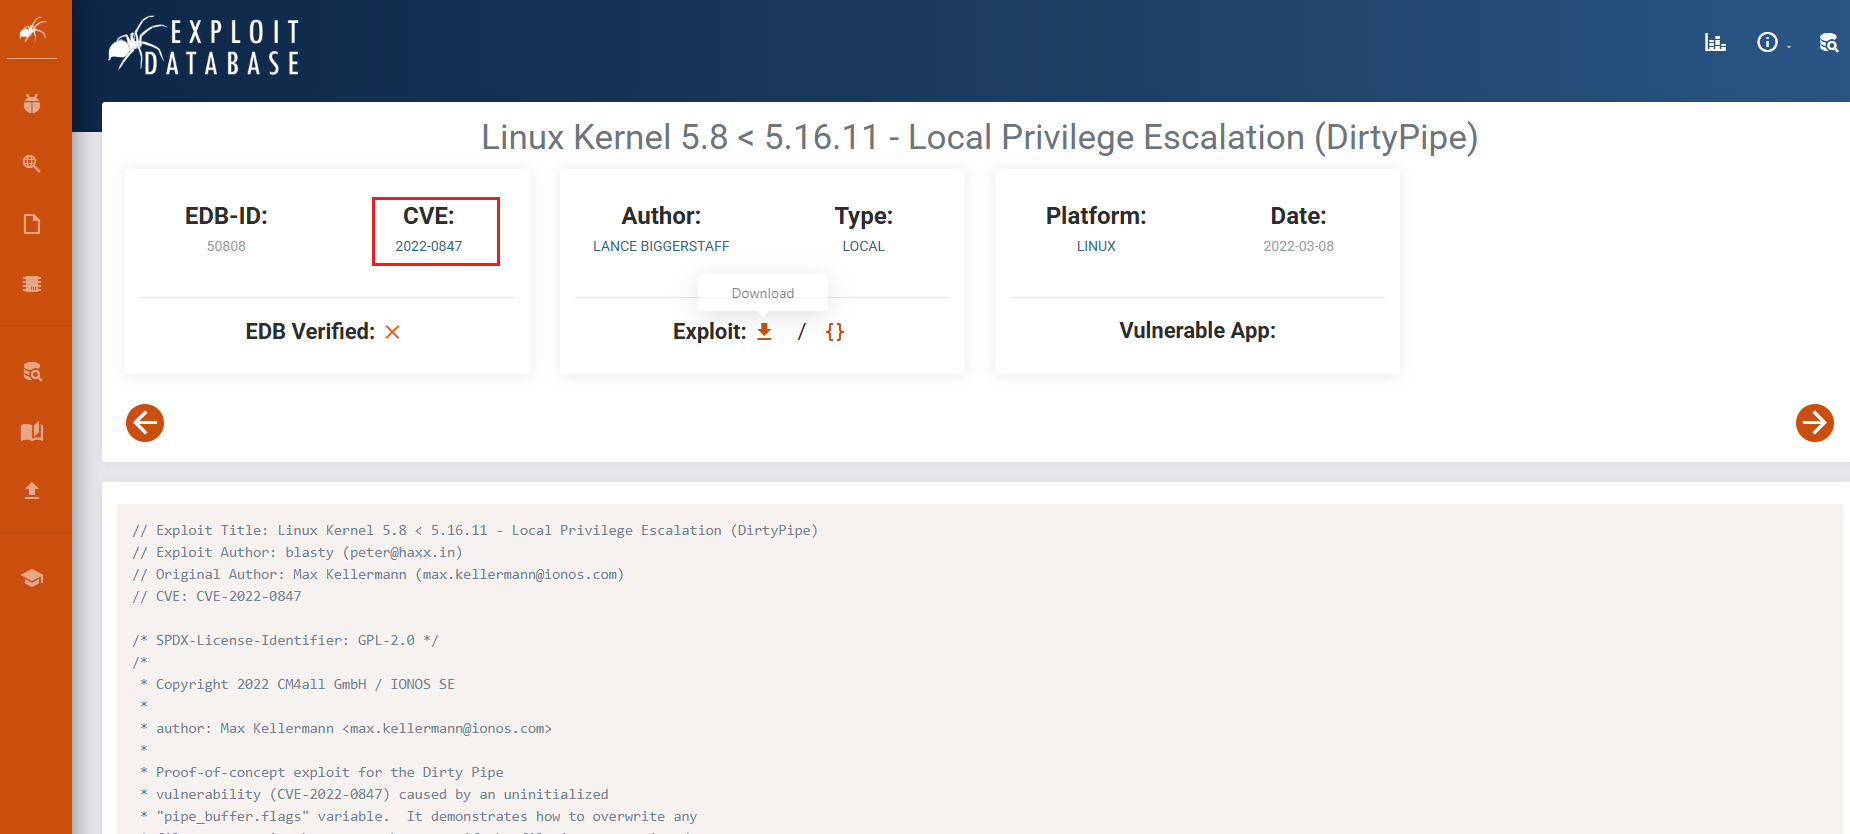The image size is (1850, 834).
Task: Click the CVE: CVE-2022-0847 code comment line
Action: (217, 596)
